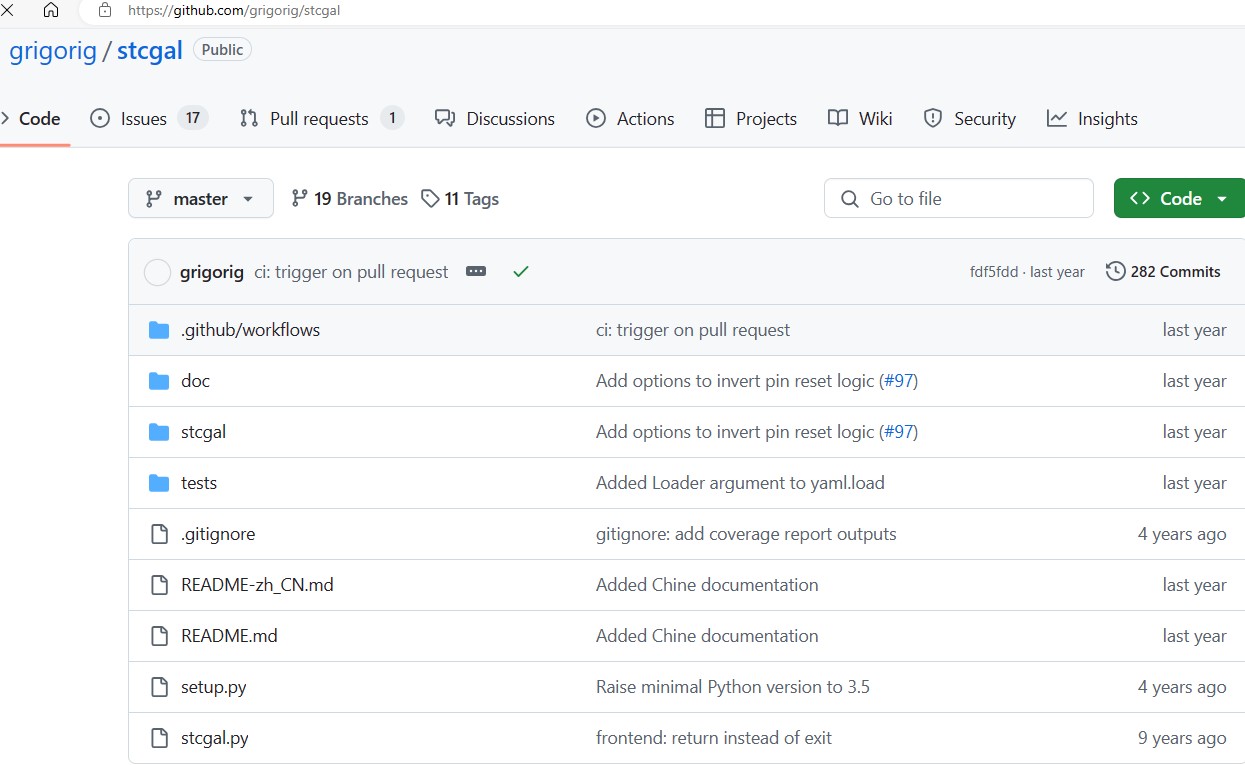The width and height of the screenshot is (1245, 765).
Task: Click folder icon next to tests
Action: point(159,483)
